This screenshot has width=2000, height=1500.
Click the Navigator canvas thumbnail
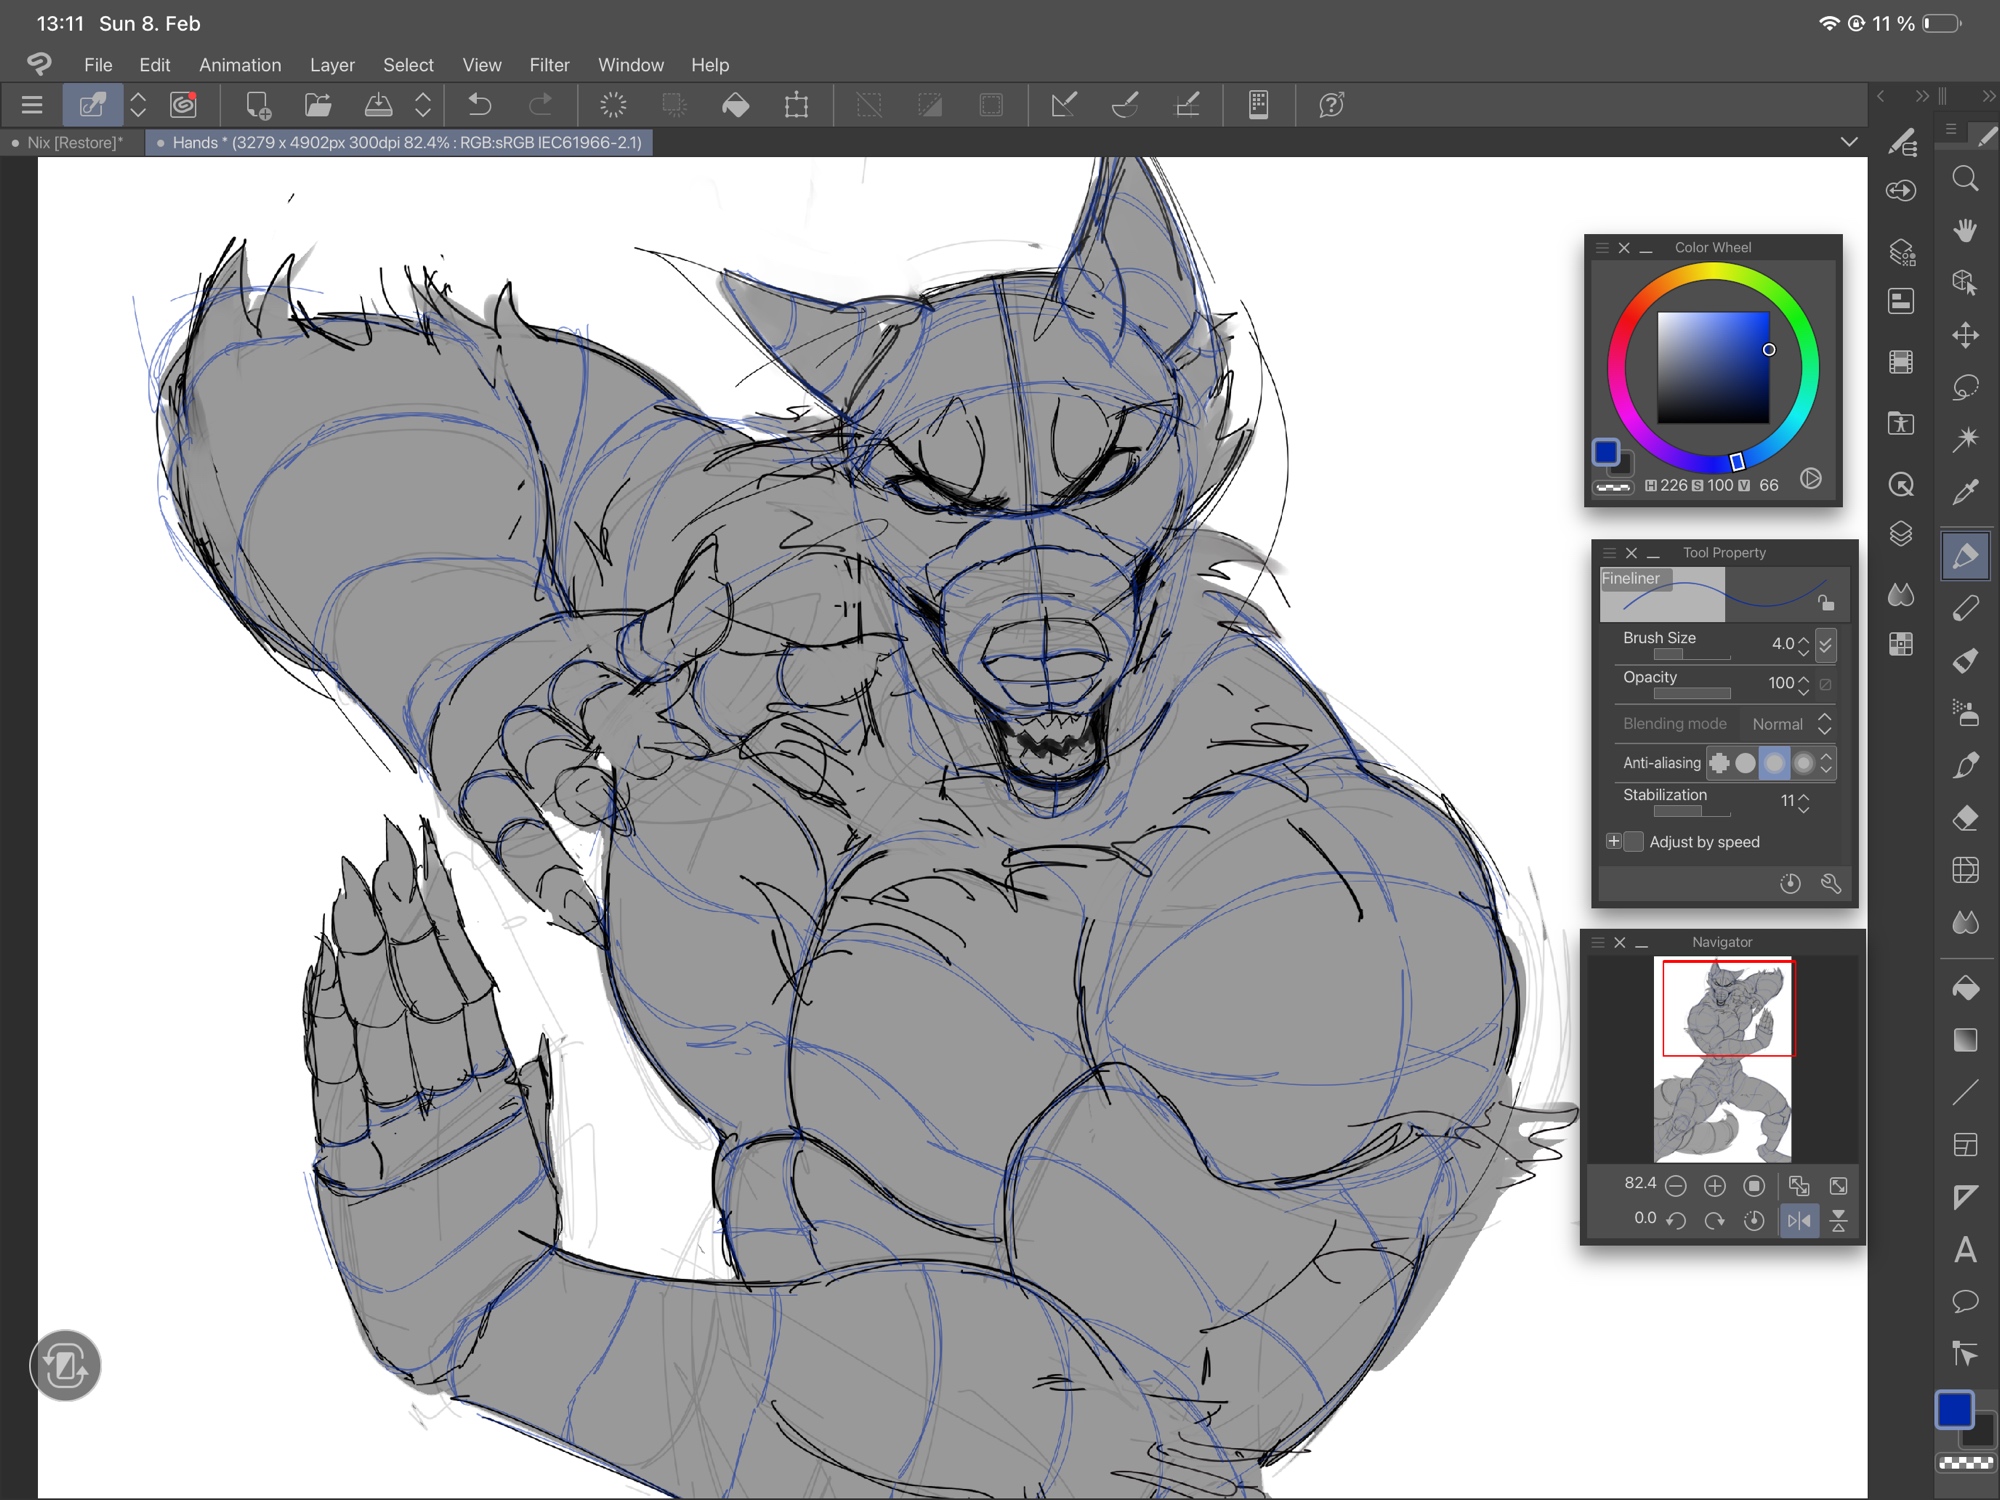(x=1723, y=1060)
